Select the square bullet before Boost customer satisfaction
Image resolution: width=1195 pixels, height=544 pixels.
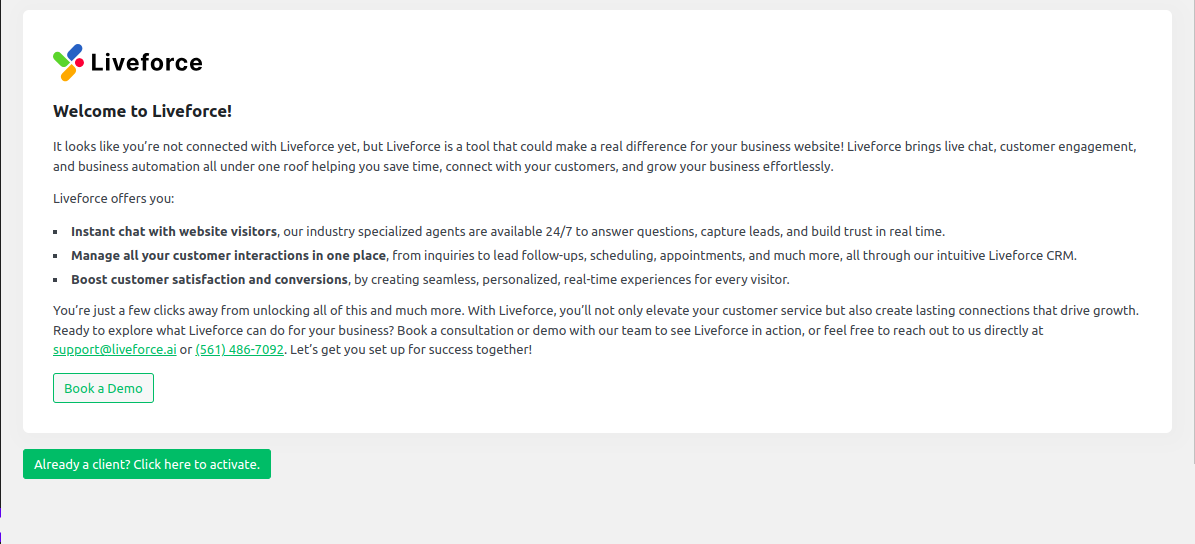click(x=56, y=280)
